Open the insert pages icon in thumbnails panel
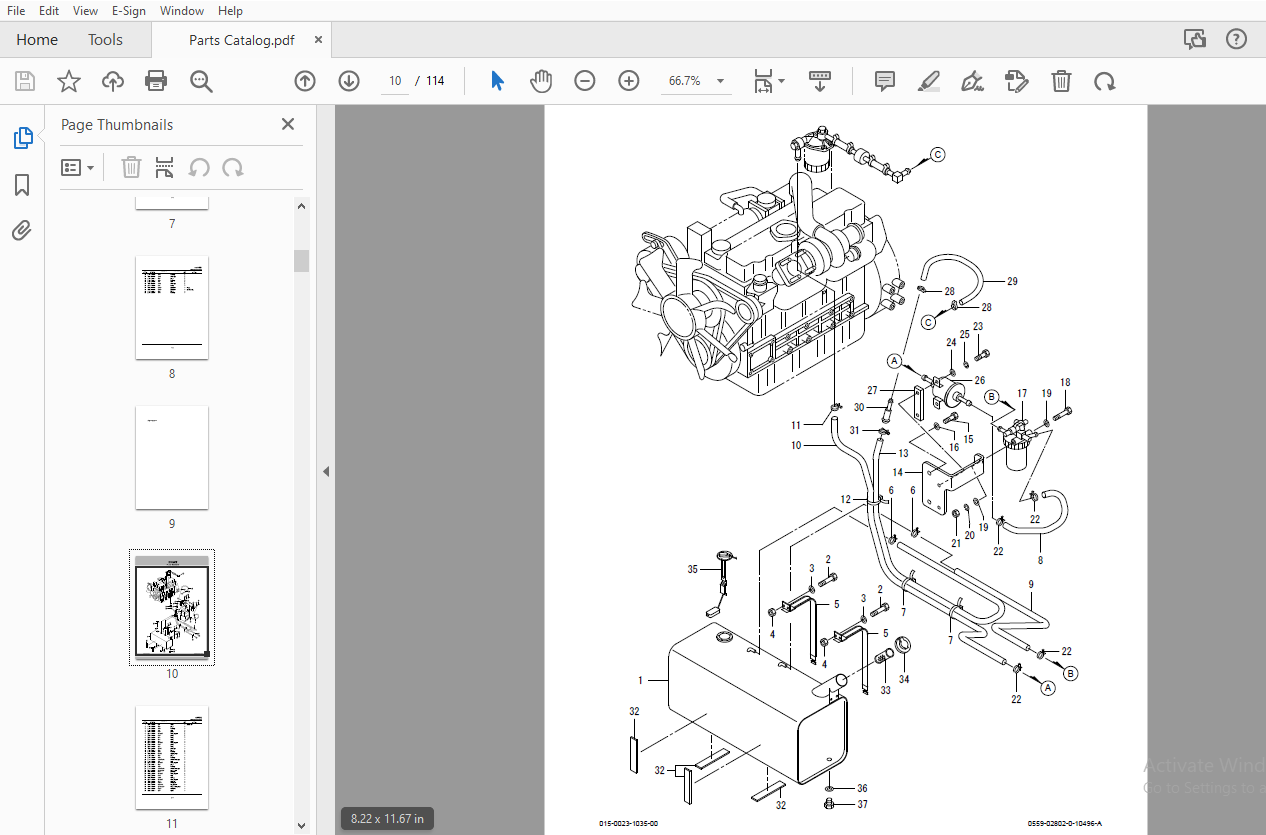This screenshot has height=835, width=1266. click(x=165, y=167)
